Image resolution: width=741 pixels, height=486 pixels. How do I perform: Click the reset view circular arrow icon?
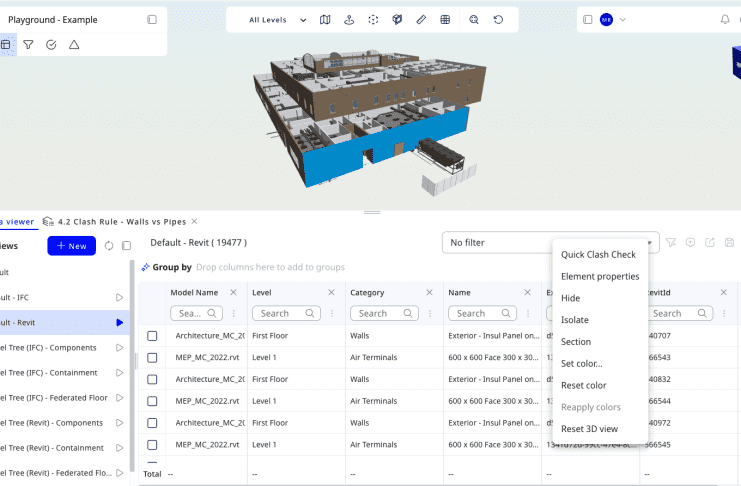point(498,19)
